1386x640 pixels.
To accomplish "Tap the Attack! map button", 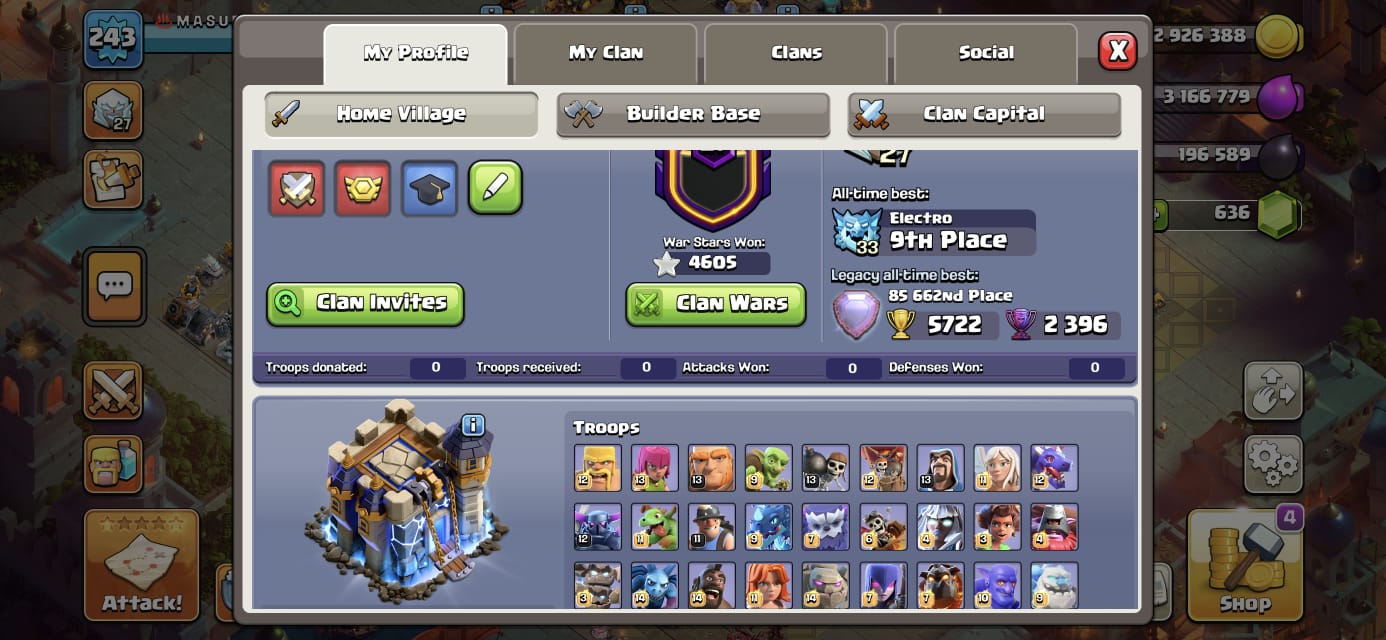I will pos(141,565).
